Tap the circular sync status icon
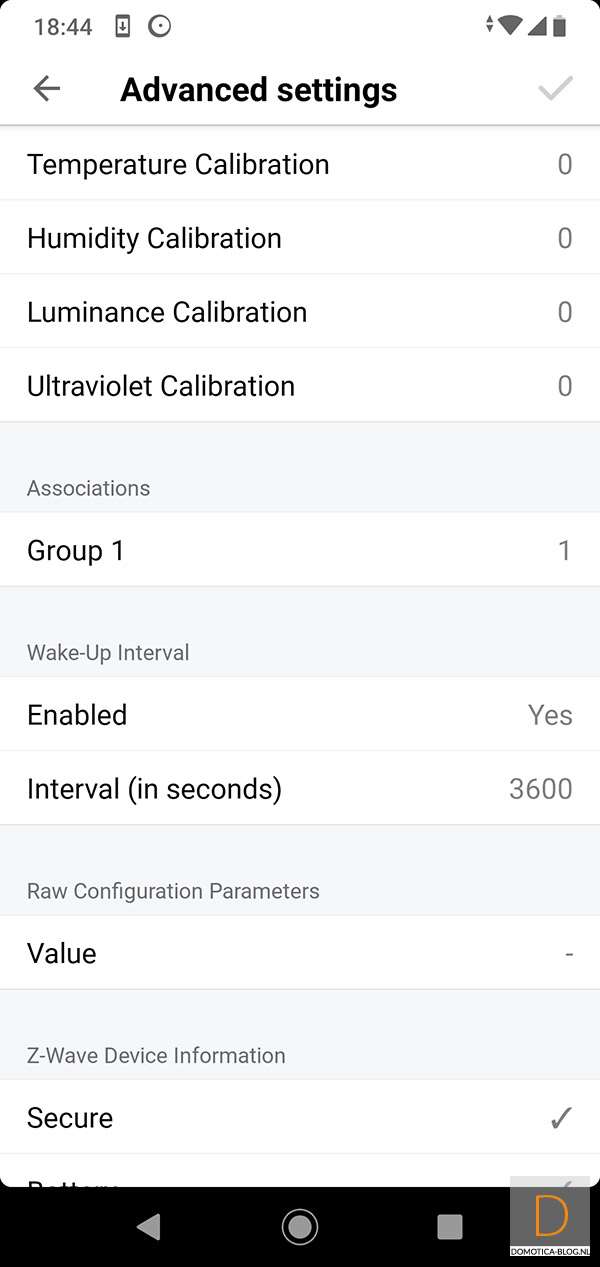 159,27
